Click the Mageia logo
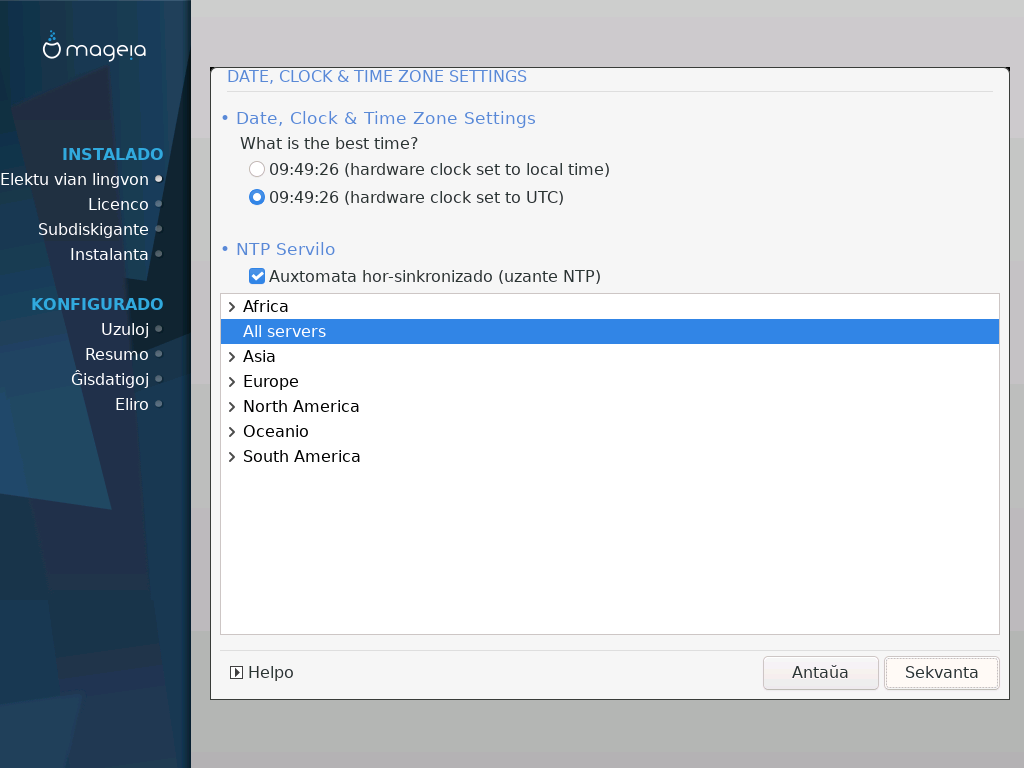 click(x=95, y=47)
